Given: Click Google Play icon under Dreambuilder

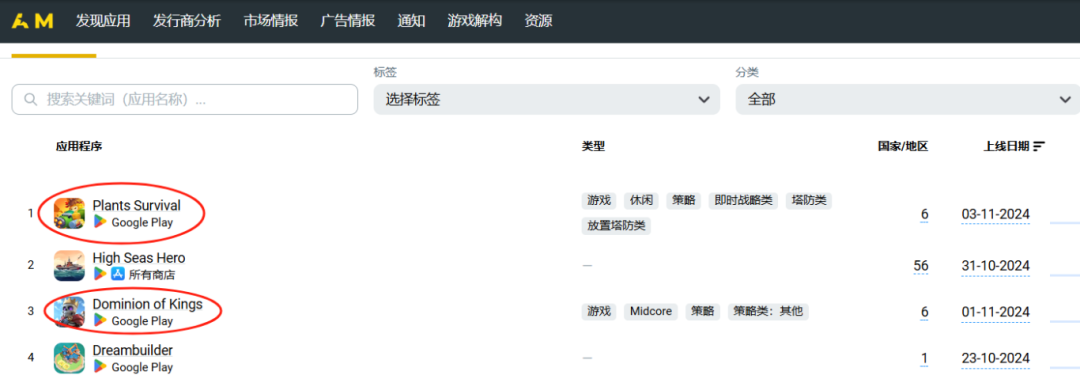Looking at the screenshot, I should click(x=101, y=367).
